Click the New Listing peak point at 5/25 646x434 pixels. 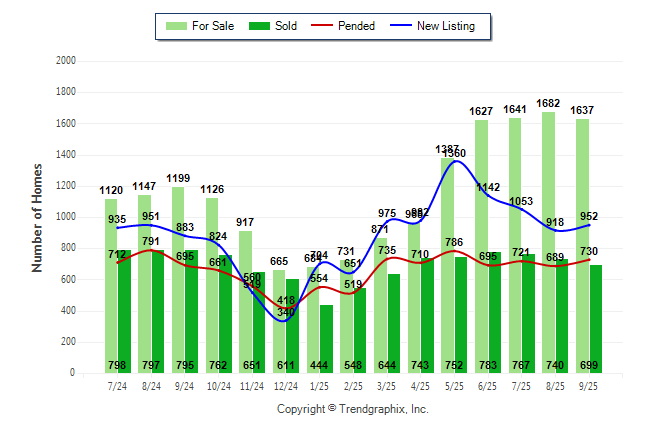[455, 161]
